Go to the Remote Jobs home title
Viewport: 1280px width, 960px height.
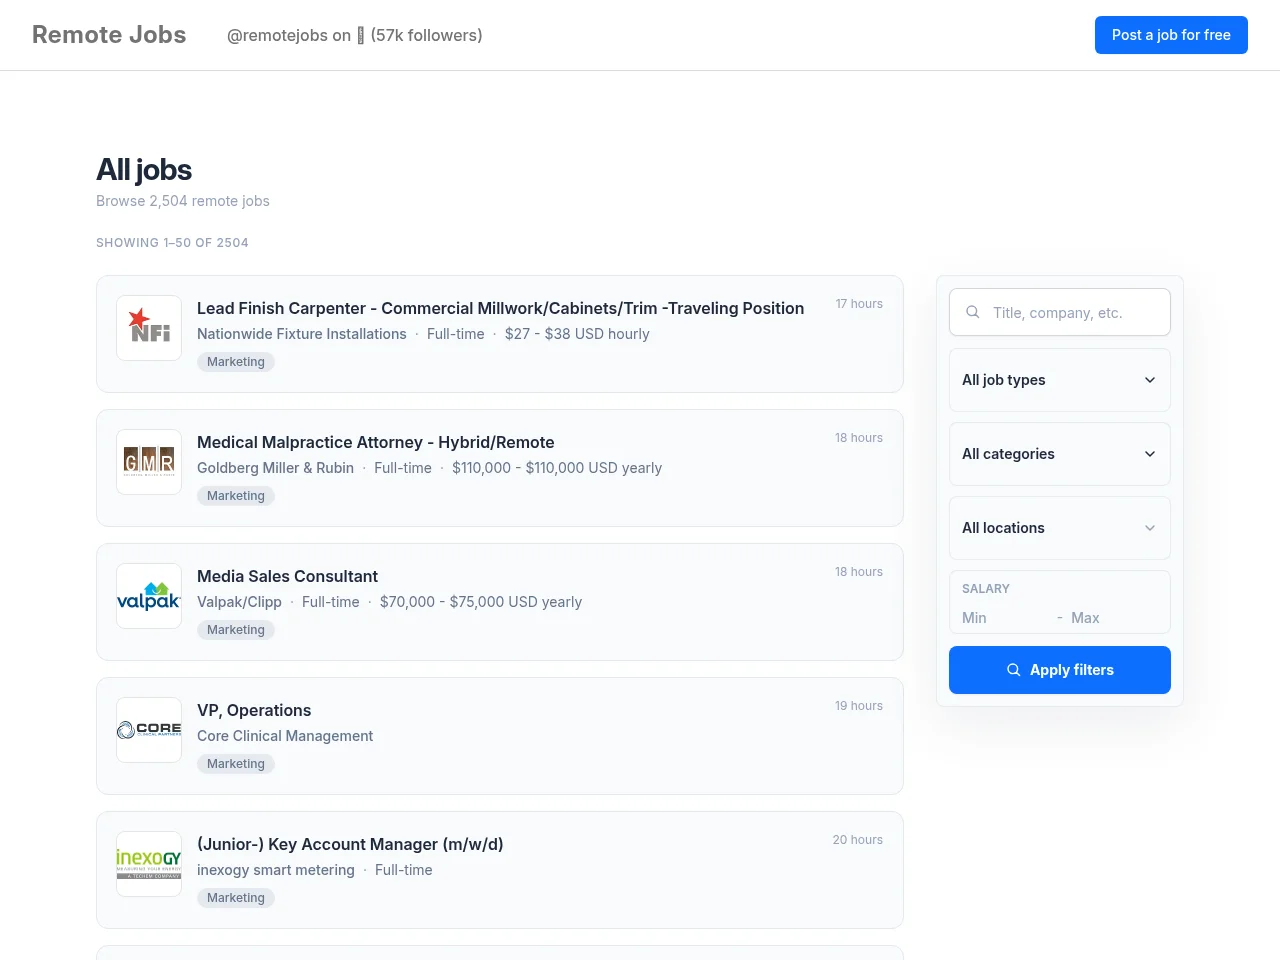(x=109, y=35)
